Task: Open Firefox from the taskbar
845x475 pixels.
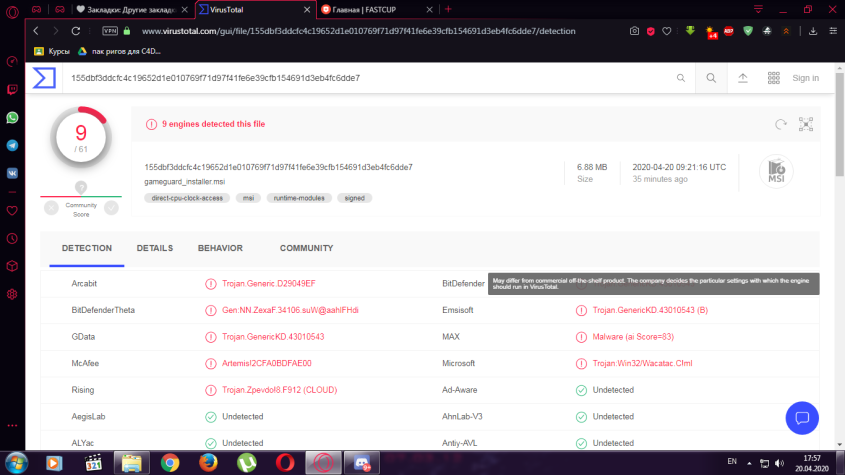Action: (x=208, y=463)
